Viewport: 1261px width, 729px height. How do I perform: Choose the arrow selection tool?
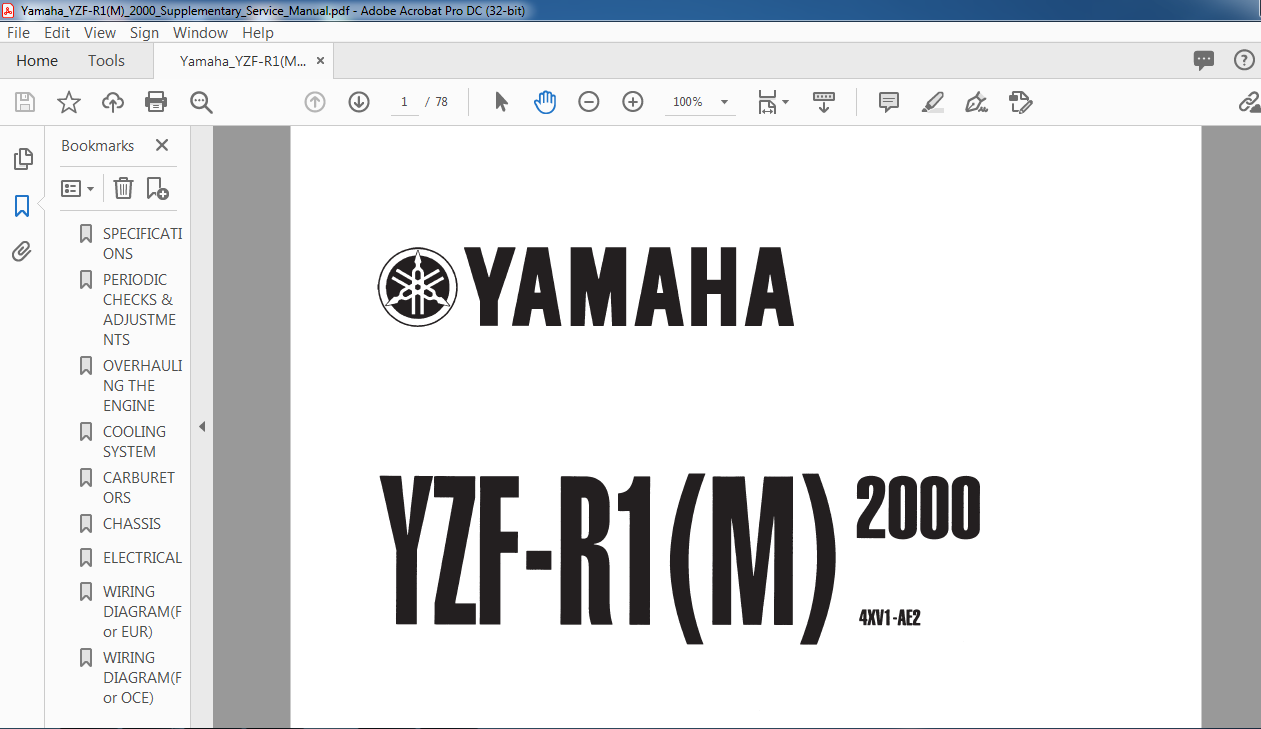click(x=502, y=102)
